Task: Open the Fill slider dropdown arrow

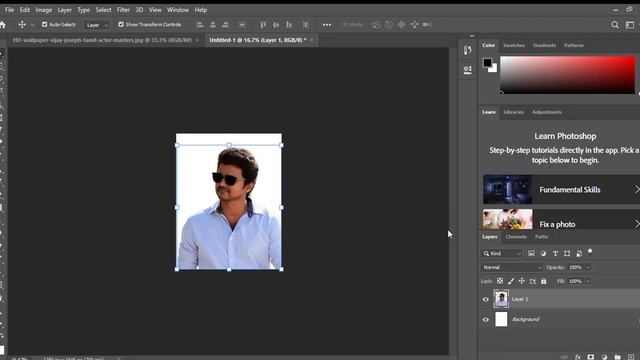Action: (x=588, y=281)
